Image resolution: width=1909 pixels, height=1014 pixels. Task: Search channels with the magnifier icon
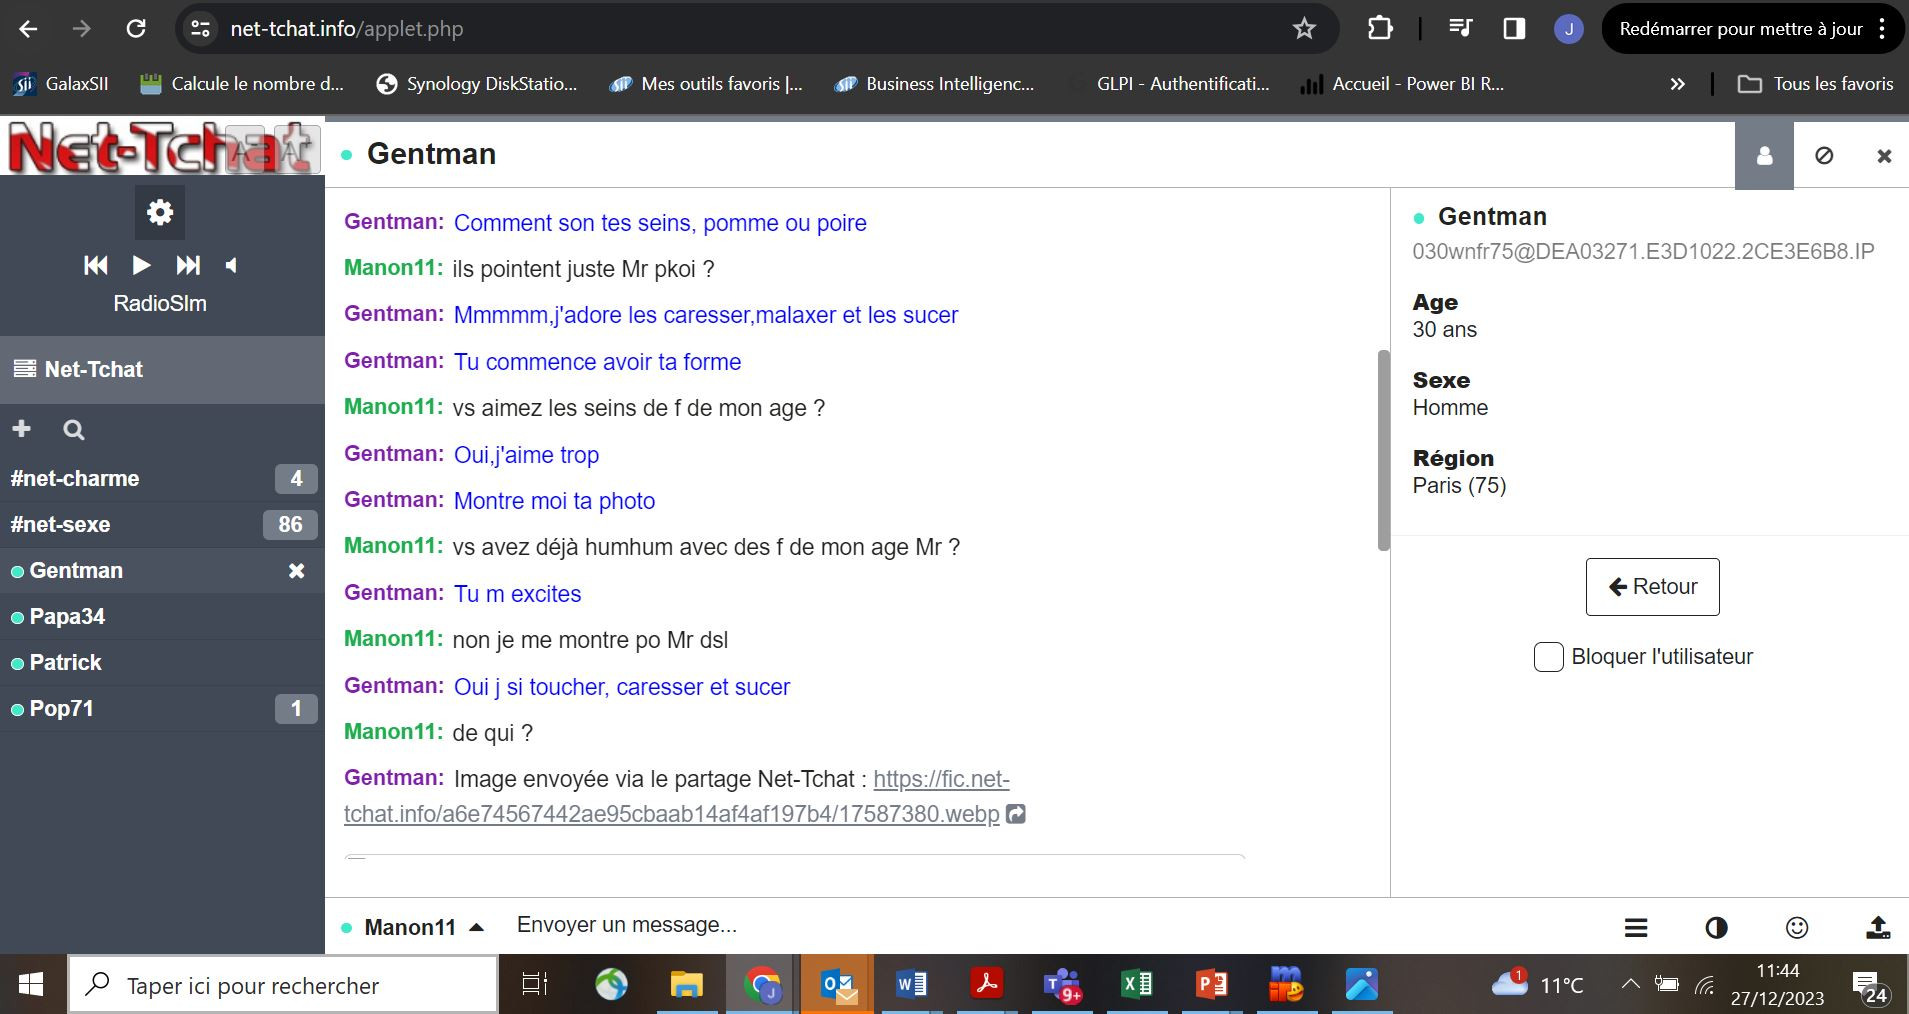click(x=73, y=430)
